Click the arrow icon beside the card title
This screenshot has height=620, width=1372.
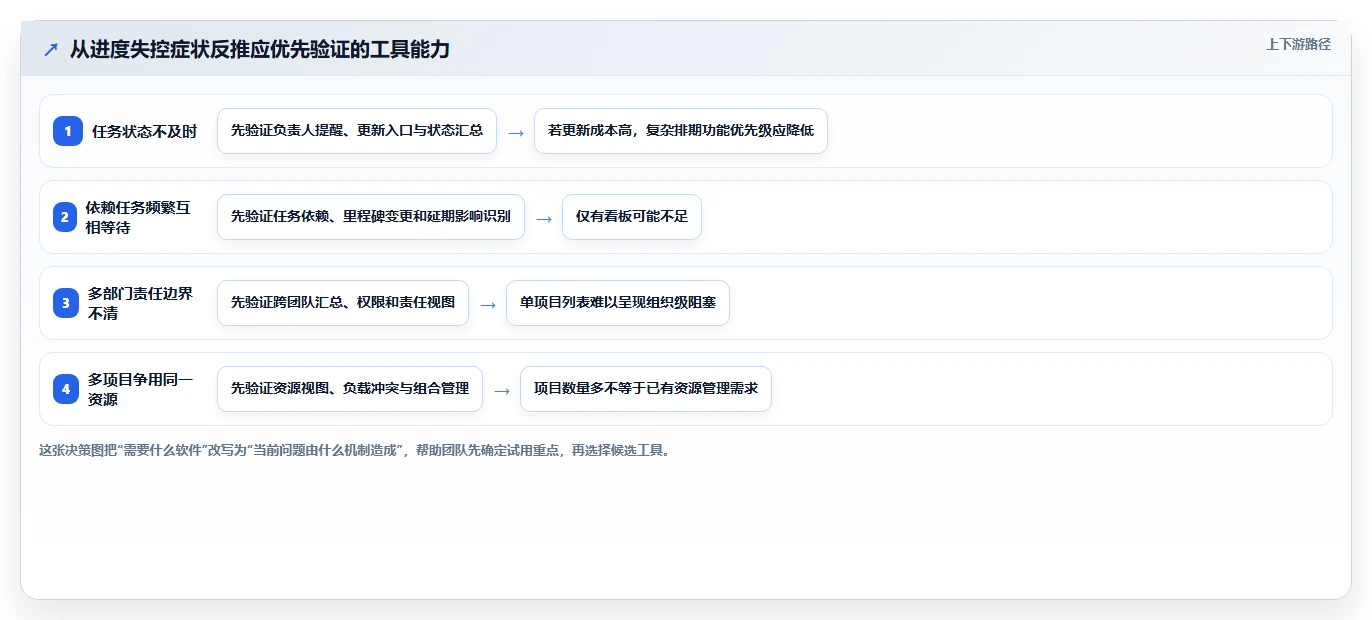(x=51, y=49)
